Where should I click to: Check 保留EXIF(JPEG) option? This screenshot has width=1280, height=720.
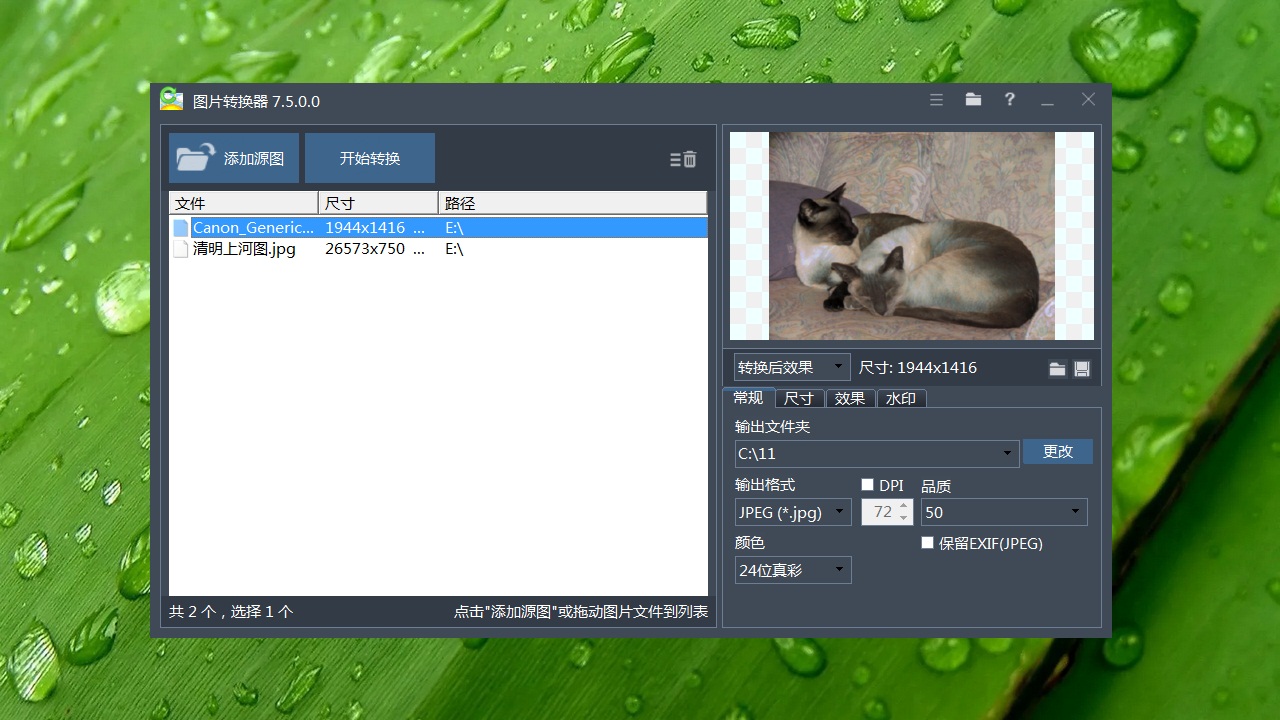pyautogui.click(x=927, y=543)
